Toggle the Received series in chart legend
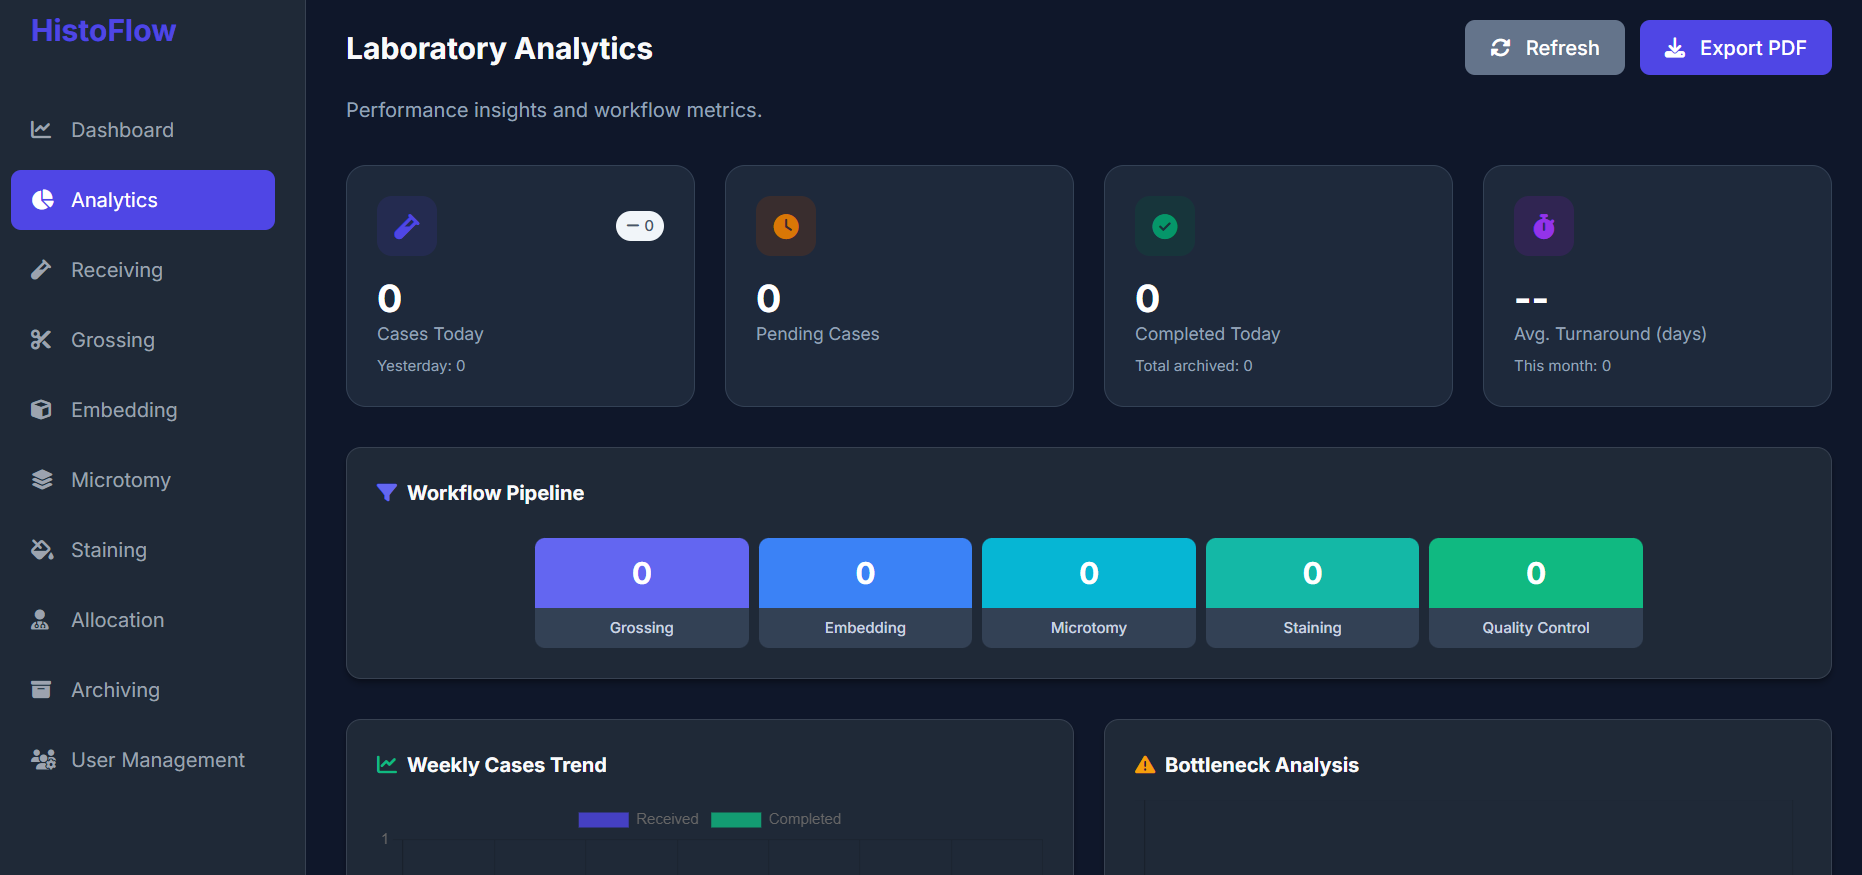 point(639,819)
